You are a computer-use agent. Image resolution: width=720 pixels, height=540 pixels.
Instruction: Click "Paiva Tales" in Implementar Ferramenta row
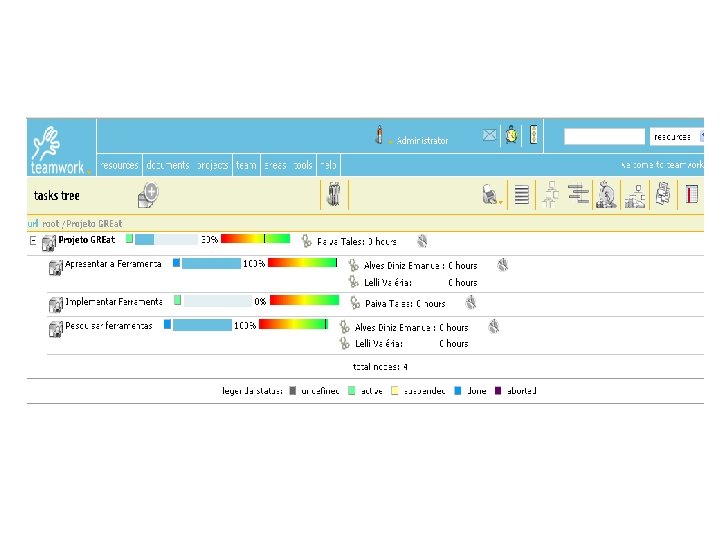(388, 304)
